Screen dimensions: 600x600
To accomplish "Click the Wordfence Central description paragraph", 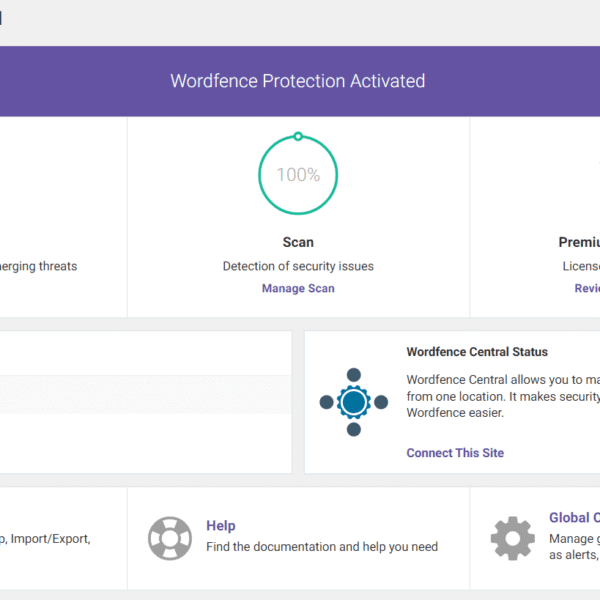I will (x=502, y=396).
